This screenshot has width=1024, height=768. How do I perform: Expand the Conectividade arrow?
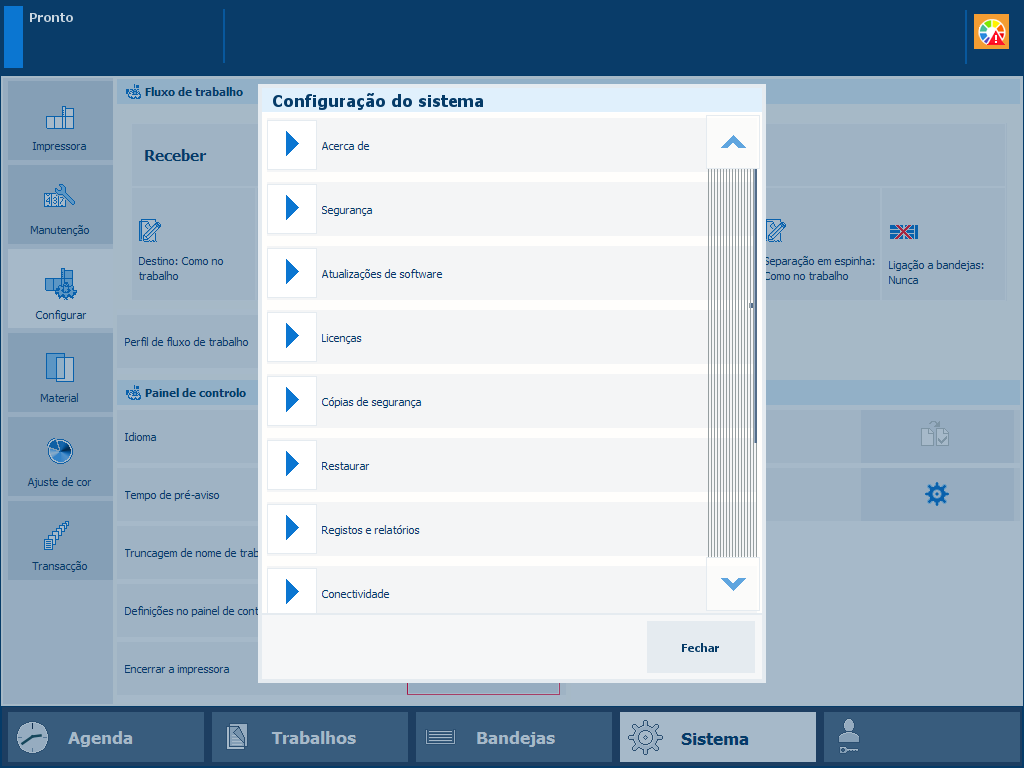click(292, 591)
